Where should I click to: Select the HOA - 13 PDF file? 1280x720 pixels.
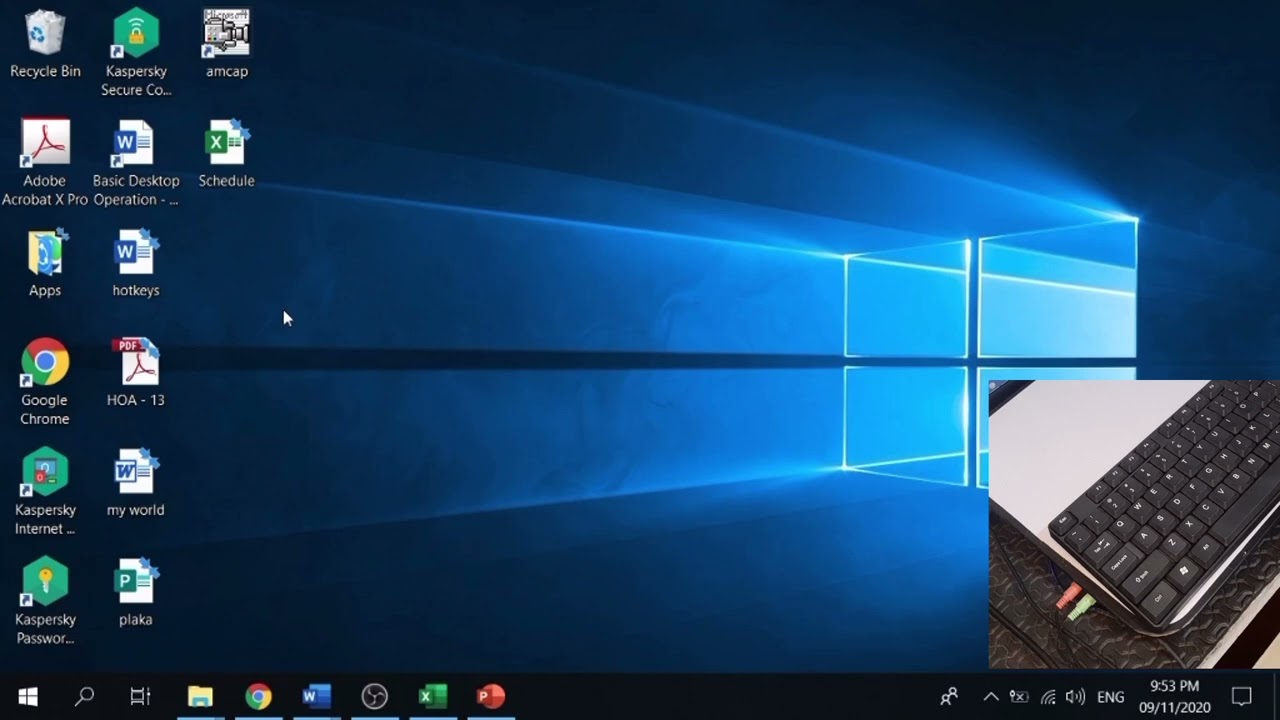click(x=136, y=373)
